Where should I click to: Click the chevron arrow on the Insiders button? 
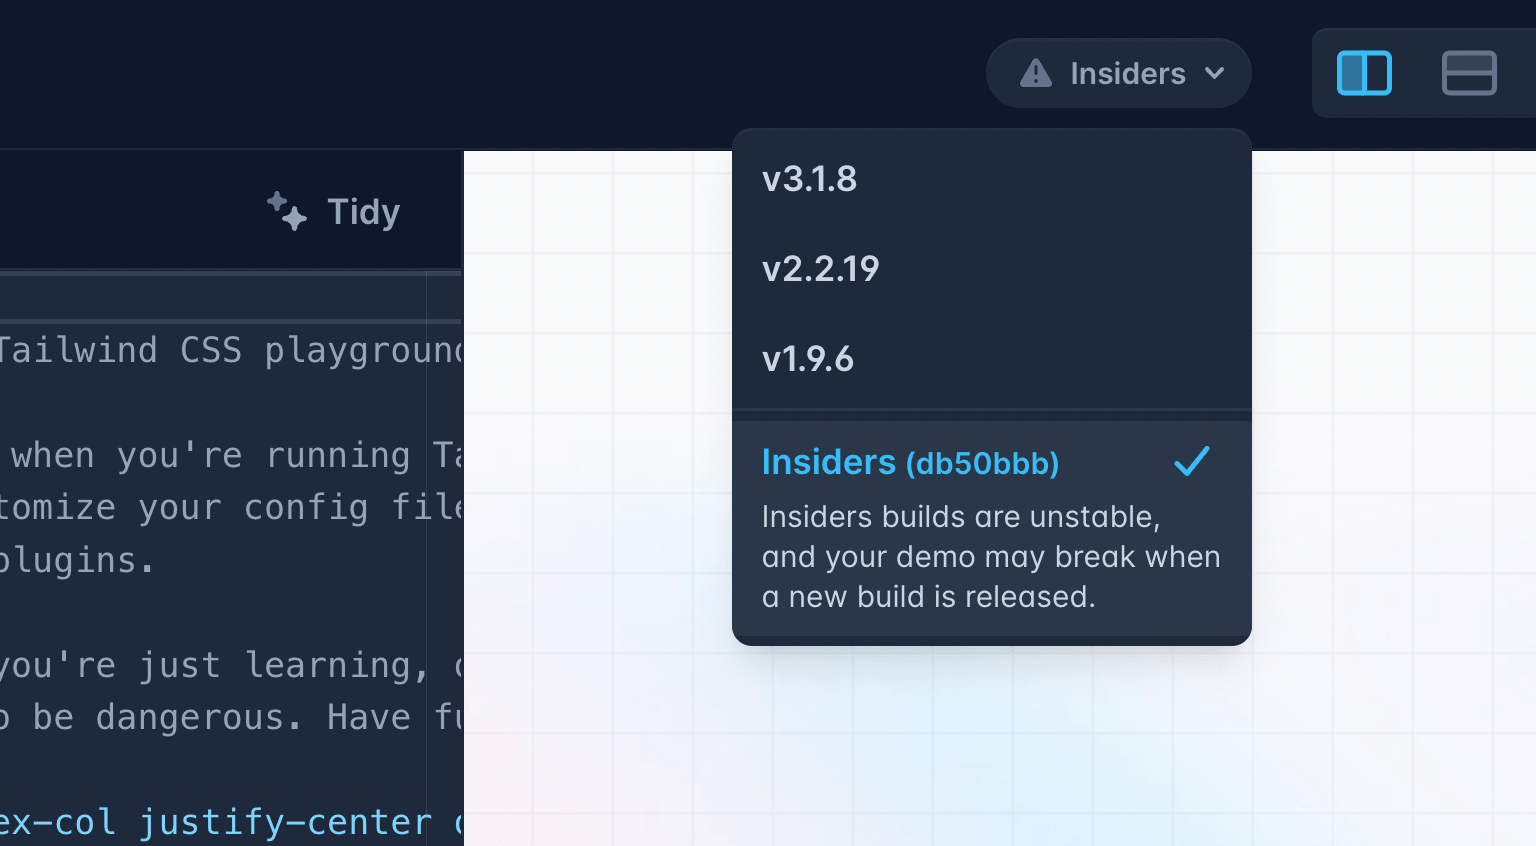tap(1216, 73)
